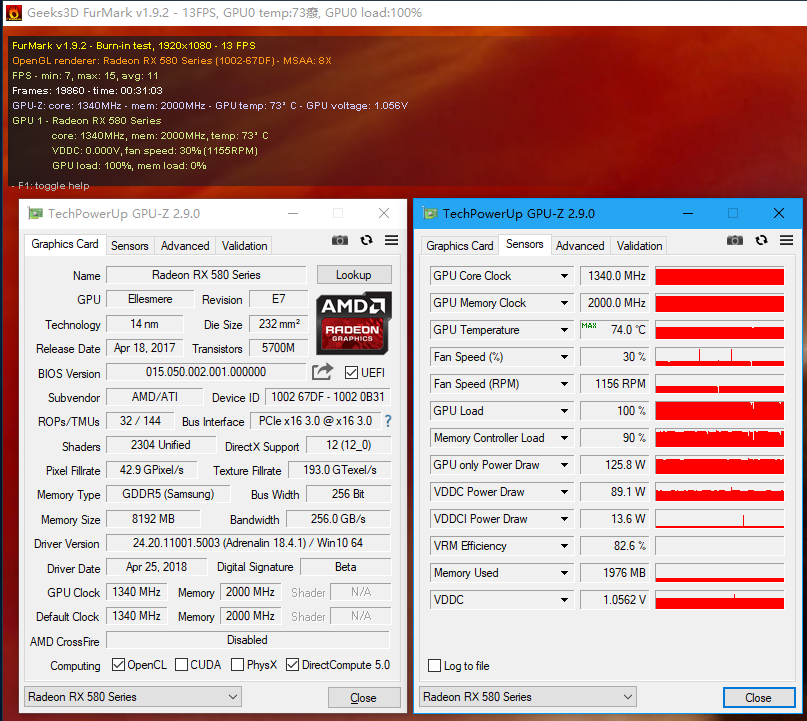
Task: Click Close button in left GPU-Z window
Action: 364,698
